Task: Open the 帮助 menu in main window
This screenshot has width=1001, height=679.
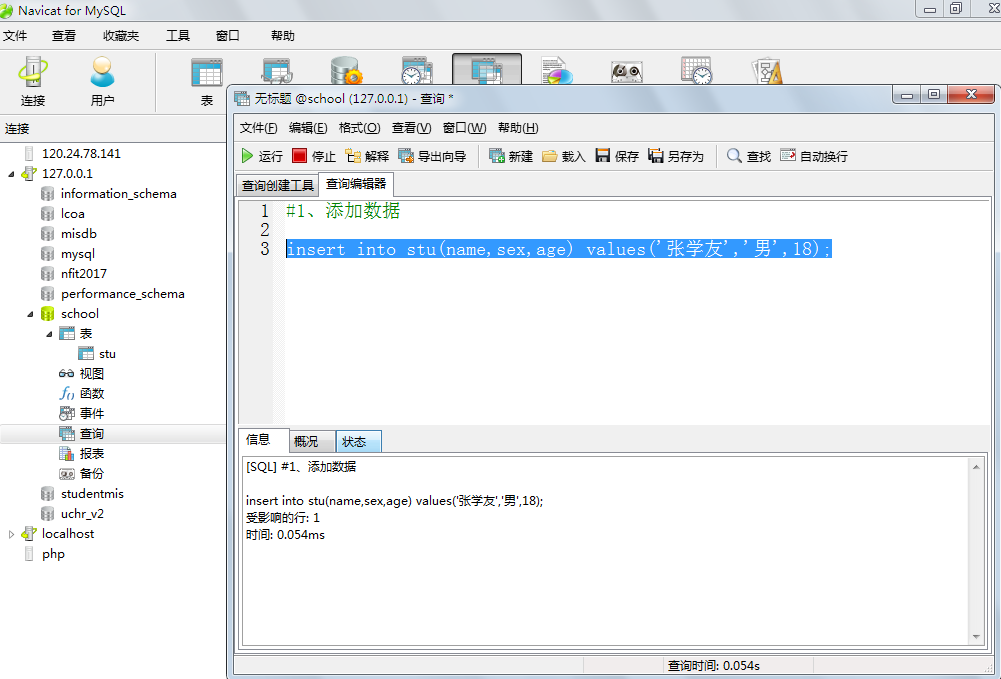Action: tap(283, 36)
